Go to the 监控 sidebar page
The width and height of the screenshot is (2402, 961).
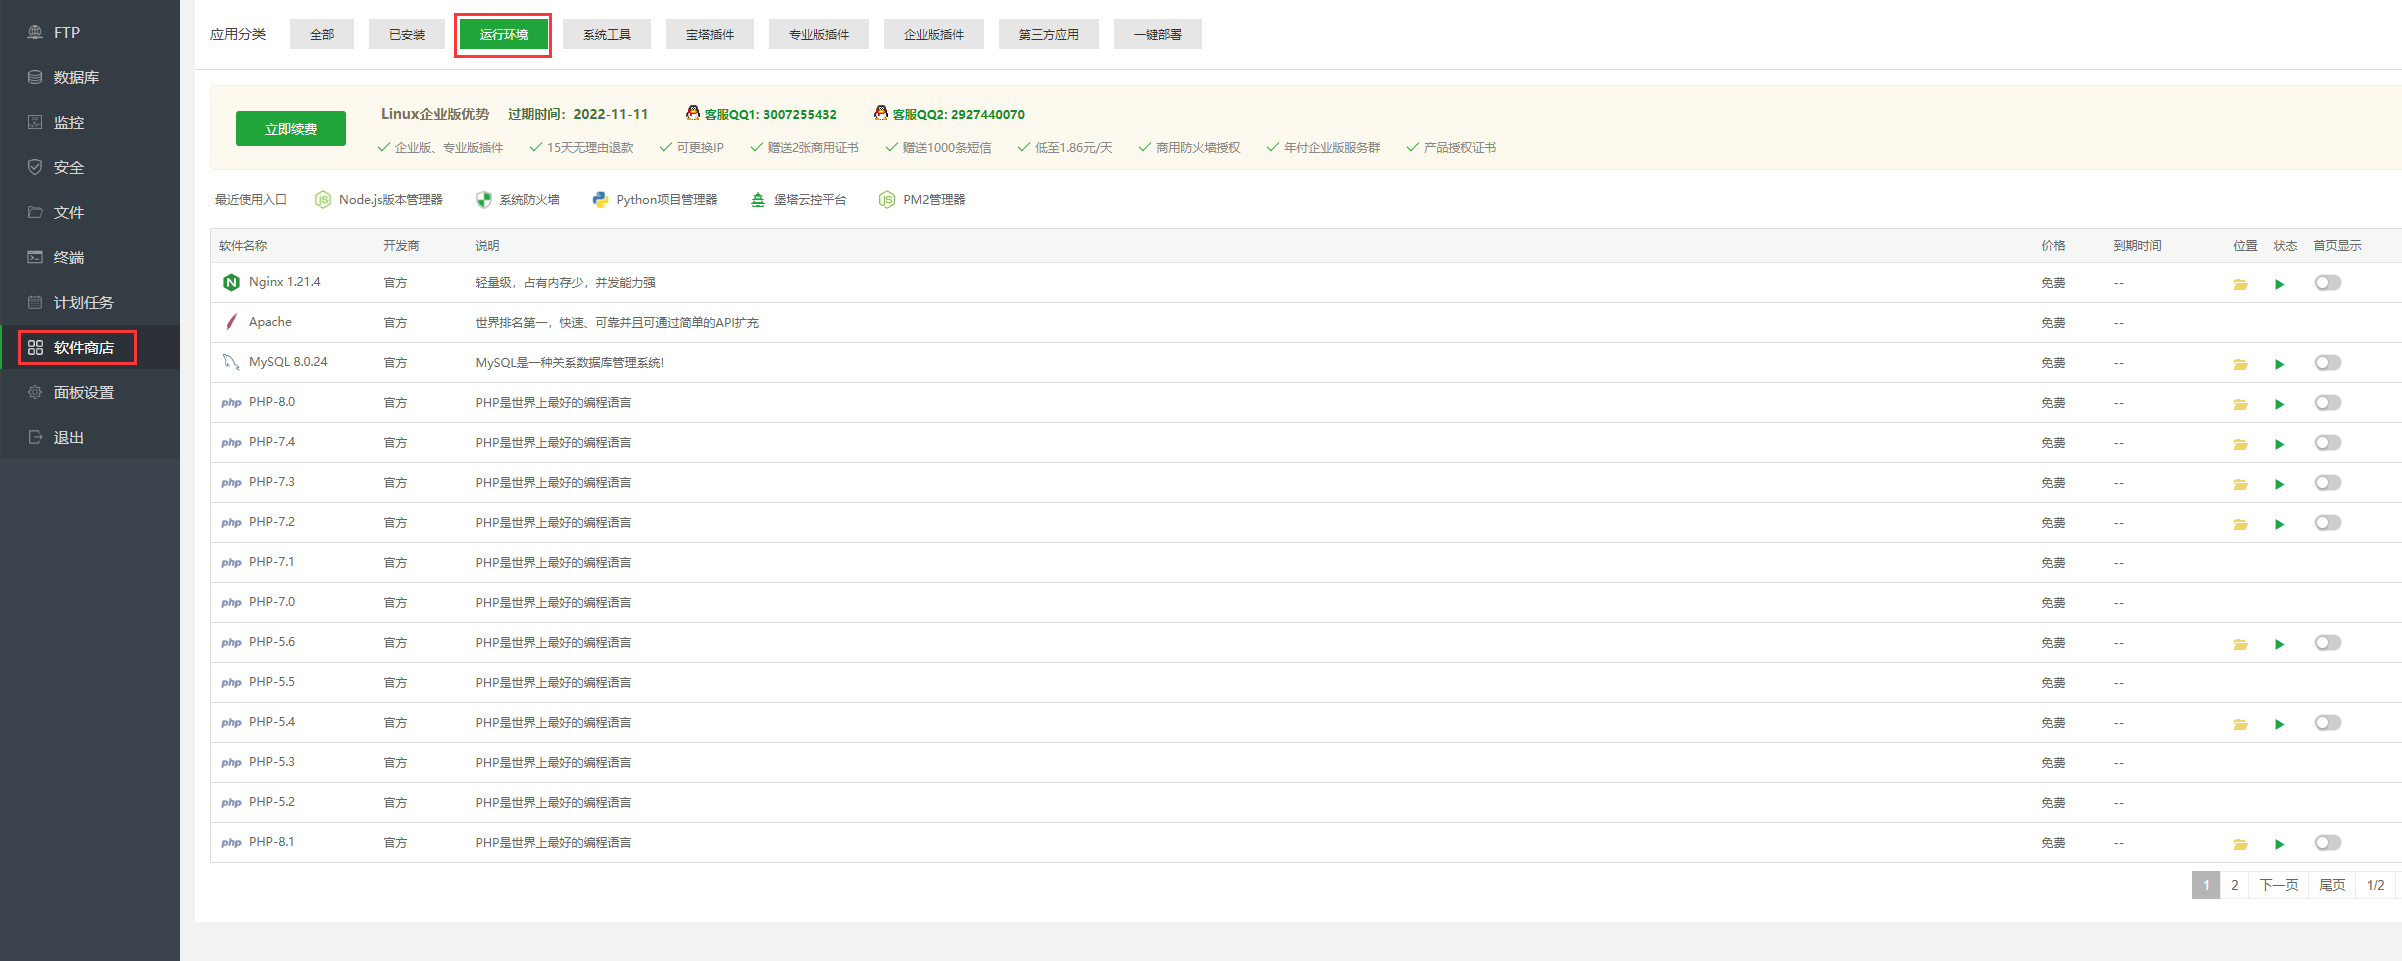(90, 122)
